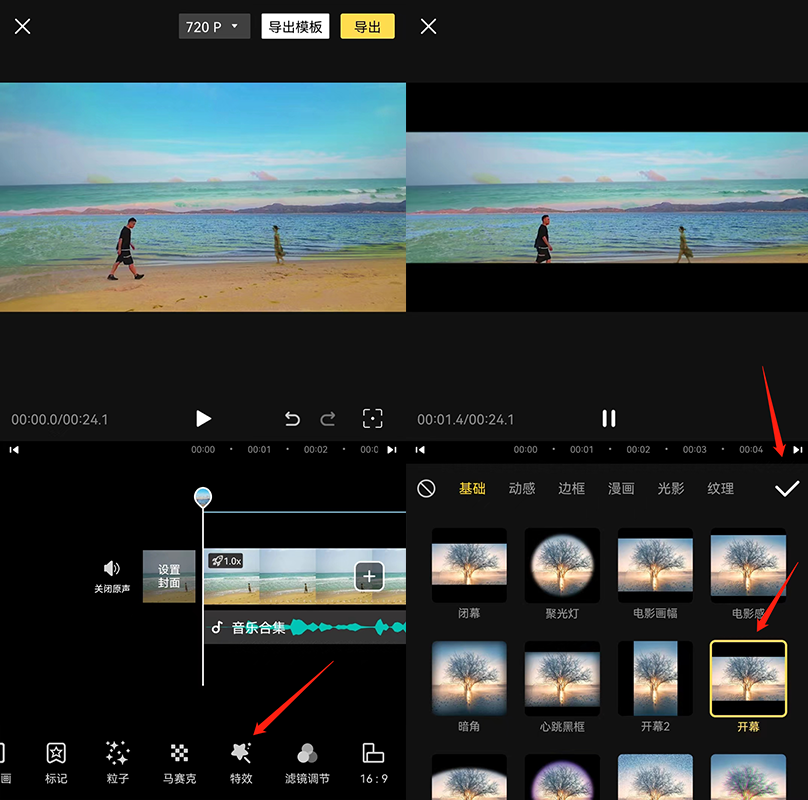Jump to timeline start in left editor

(14, 449)
